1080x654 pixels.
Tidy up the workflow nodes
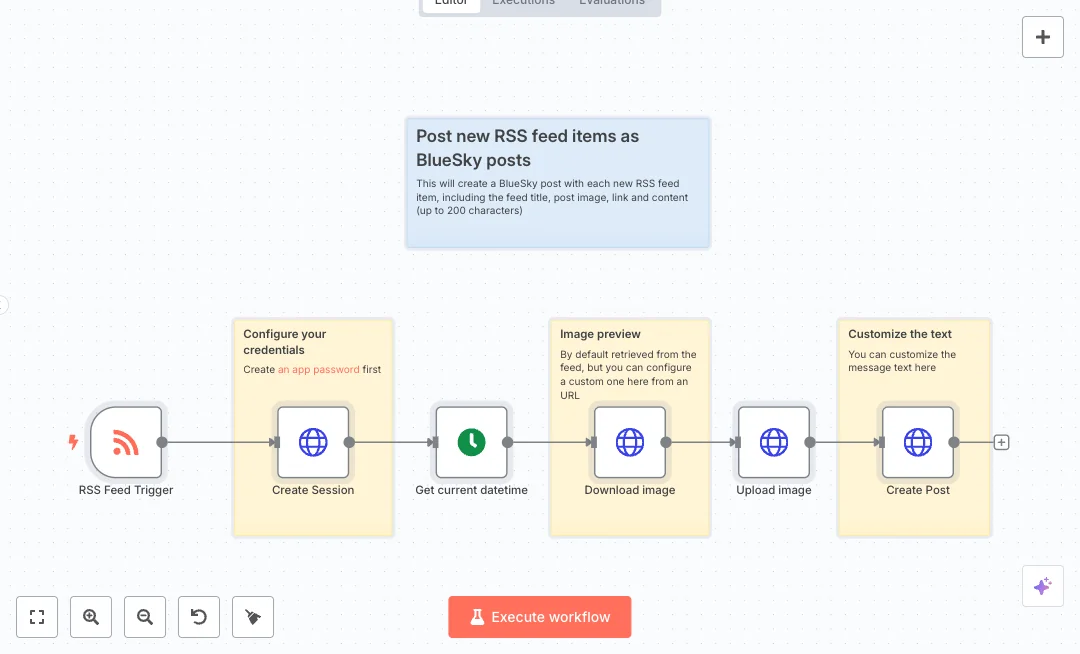253,617
